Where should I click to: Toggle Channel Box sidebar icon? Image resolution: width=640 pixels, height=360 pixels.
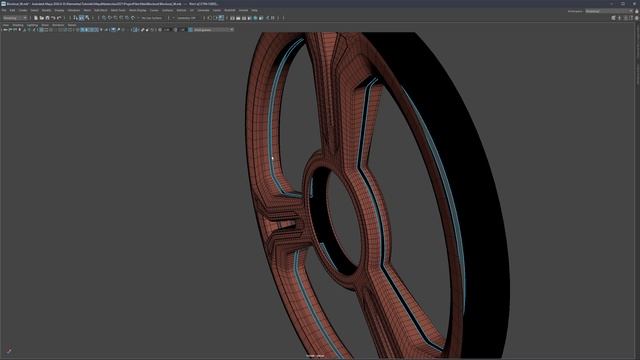[637, 18]
